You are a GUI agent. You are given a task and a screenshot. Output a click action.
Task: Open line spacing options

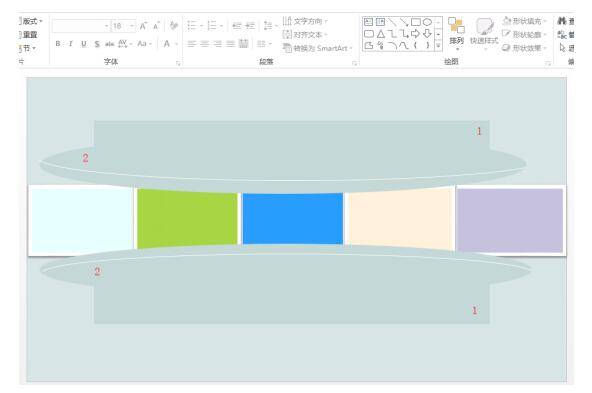point(270,26)
